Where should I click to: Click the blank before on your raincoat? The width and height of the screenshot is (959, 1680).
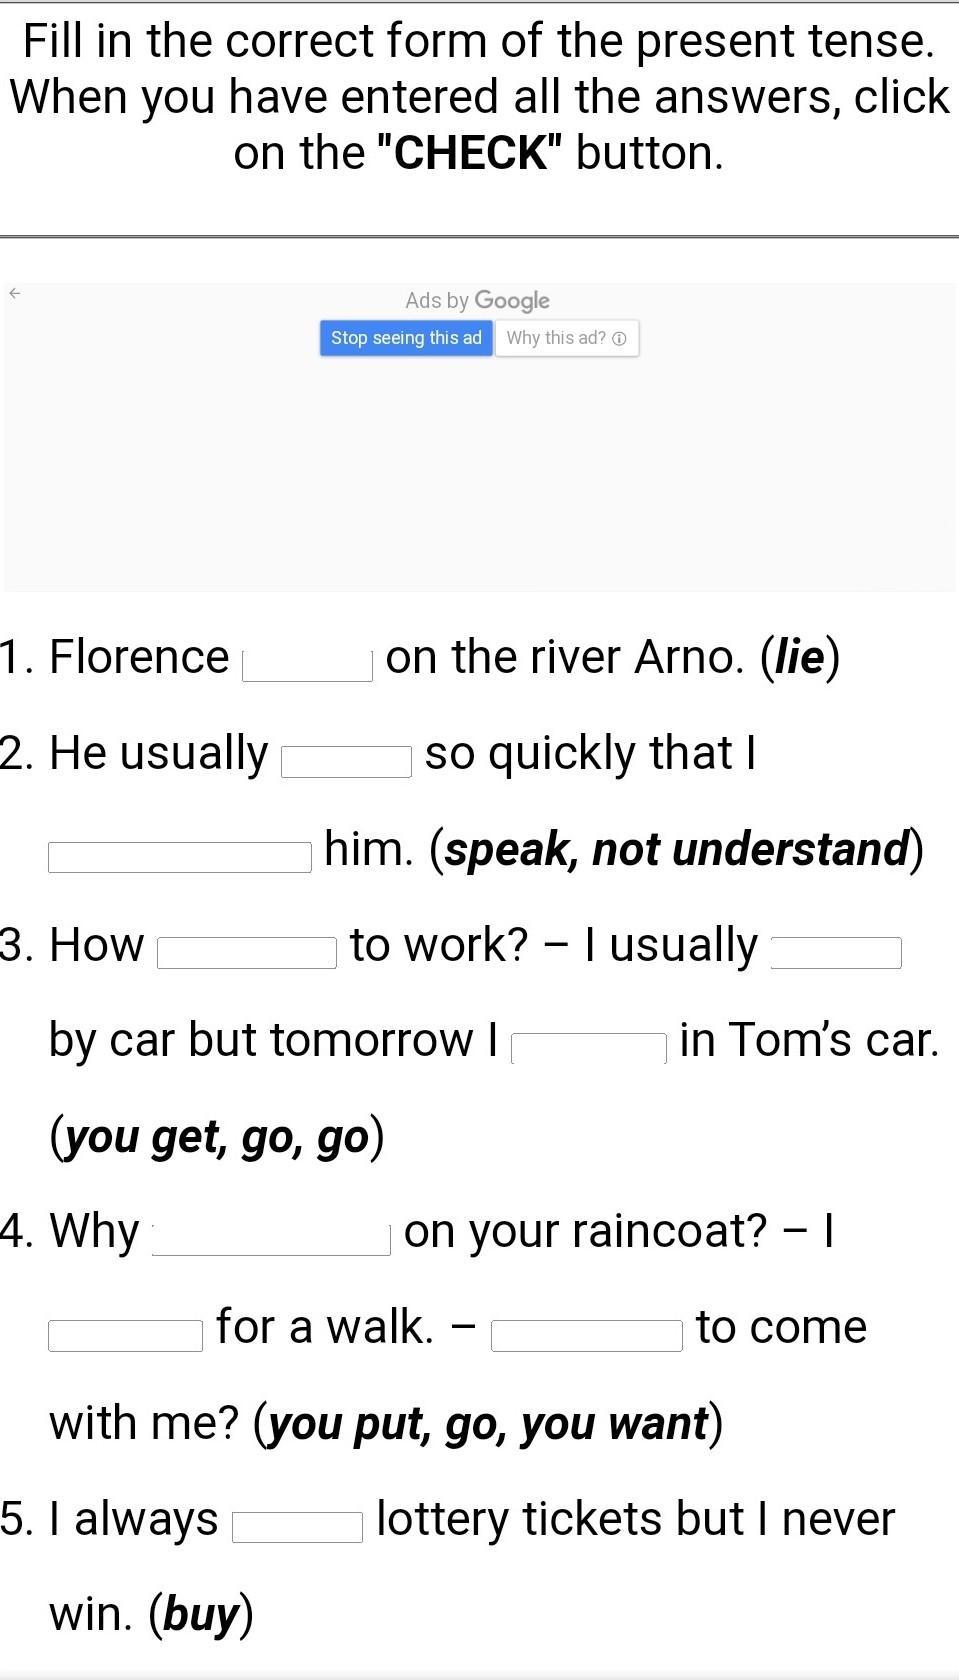click(x=271, y=1239)
